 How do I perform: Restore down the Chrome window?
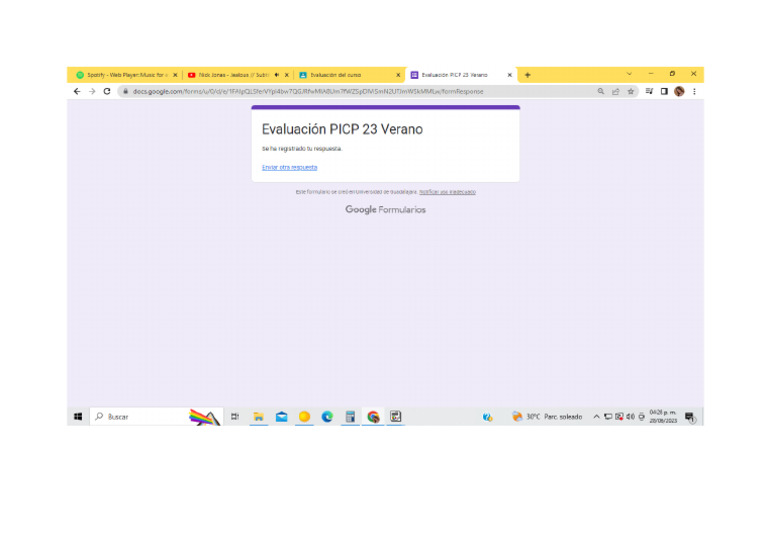coord(672,73)
